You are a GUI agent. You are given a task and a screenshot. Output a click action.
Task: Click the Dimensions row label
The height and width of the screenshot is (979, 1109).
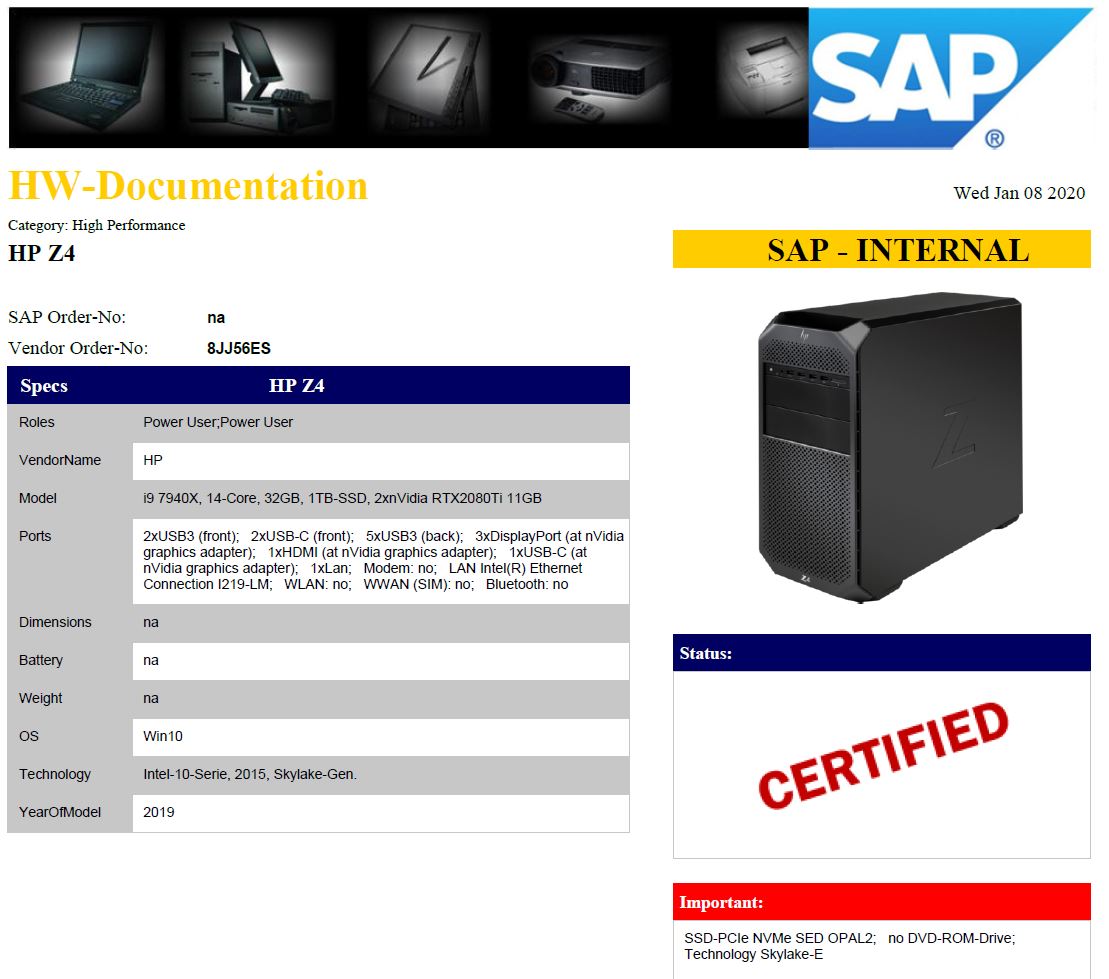(x=55, y=622)
